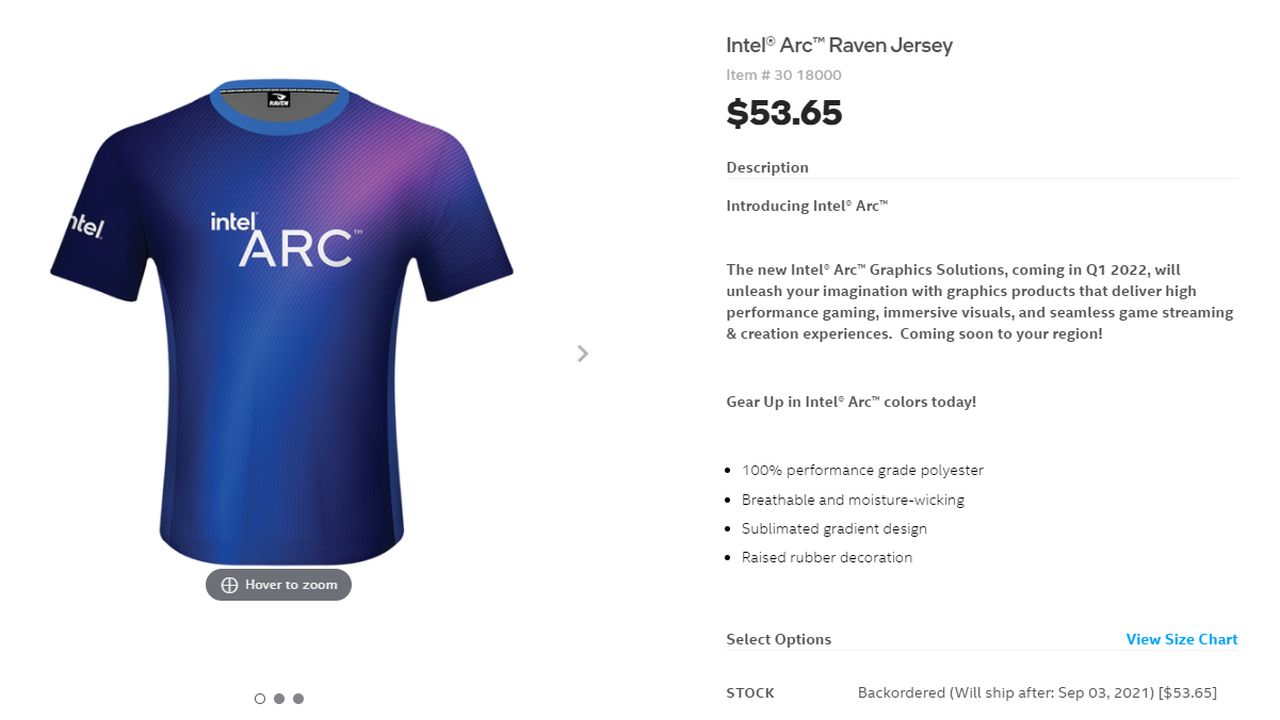Viewport: 1280px width, 720px height.
Task: Open the View Size Chart link
Action: [1181, 639]
